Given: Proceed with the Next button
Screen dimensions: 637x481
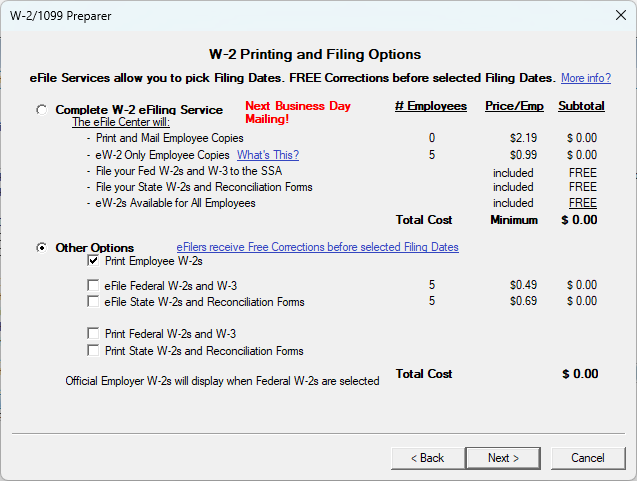Looking at the screenshot, I should 503,458.
